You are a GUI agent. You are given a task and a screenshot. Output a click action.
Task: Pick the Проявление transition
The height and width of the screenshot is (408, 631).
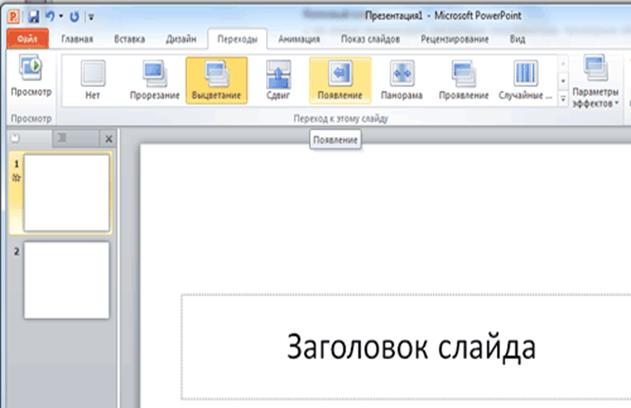(x=463, y=80)
